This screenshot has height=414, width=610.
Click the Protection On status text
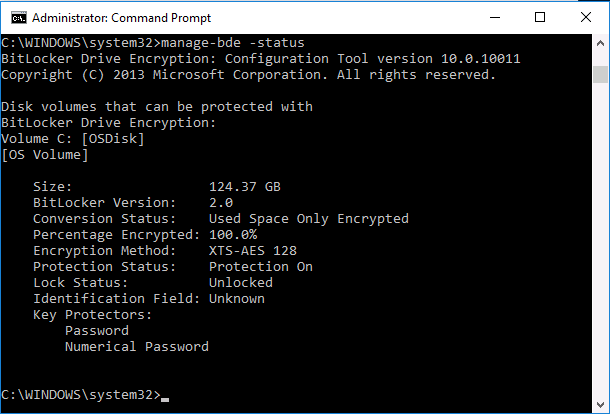click(x=261, y=267)
